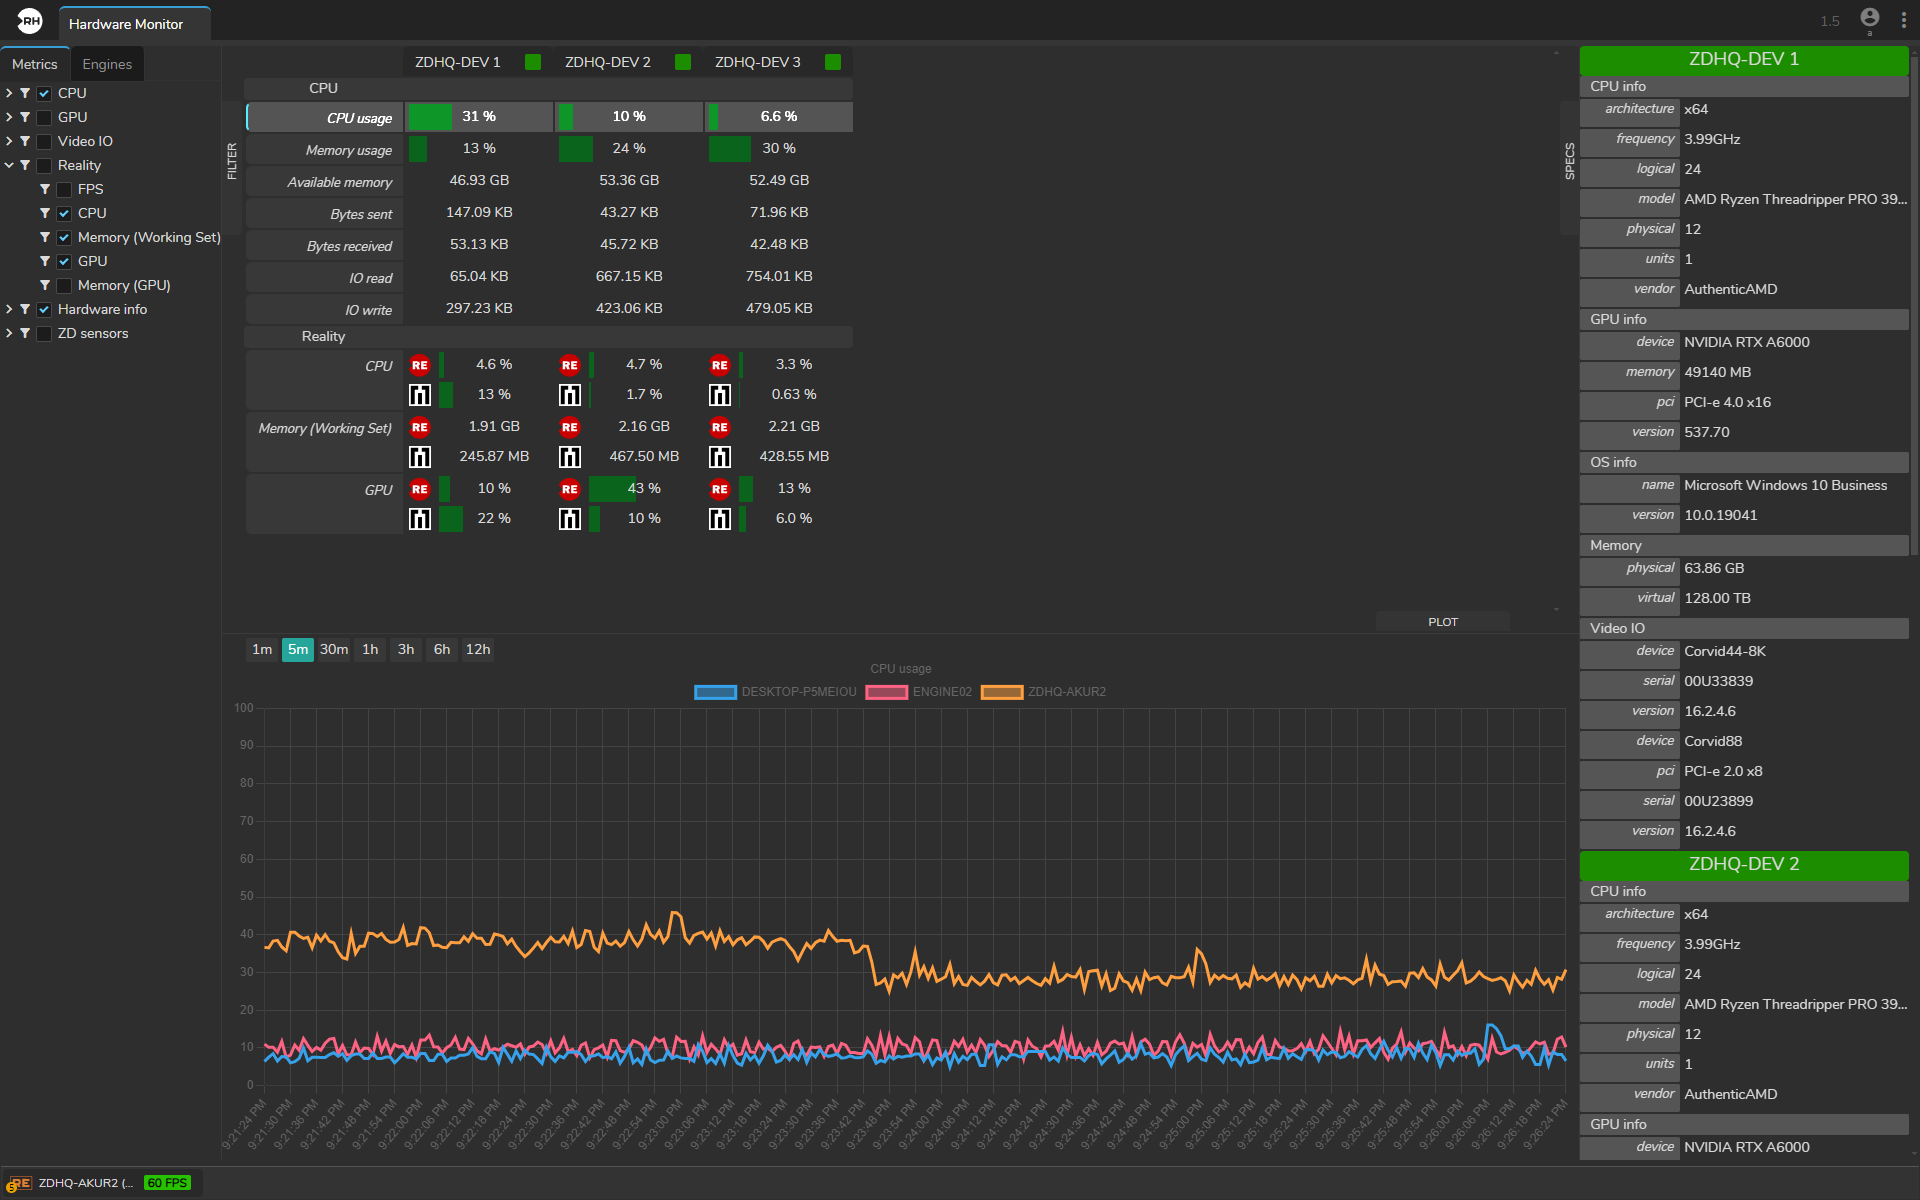The height and width of the screenshot is (1200, 1920).
Task: Click the filter icon beside FPS item
Action: [x=45, y=189]
